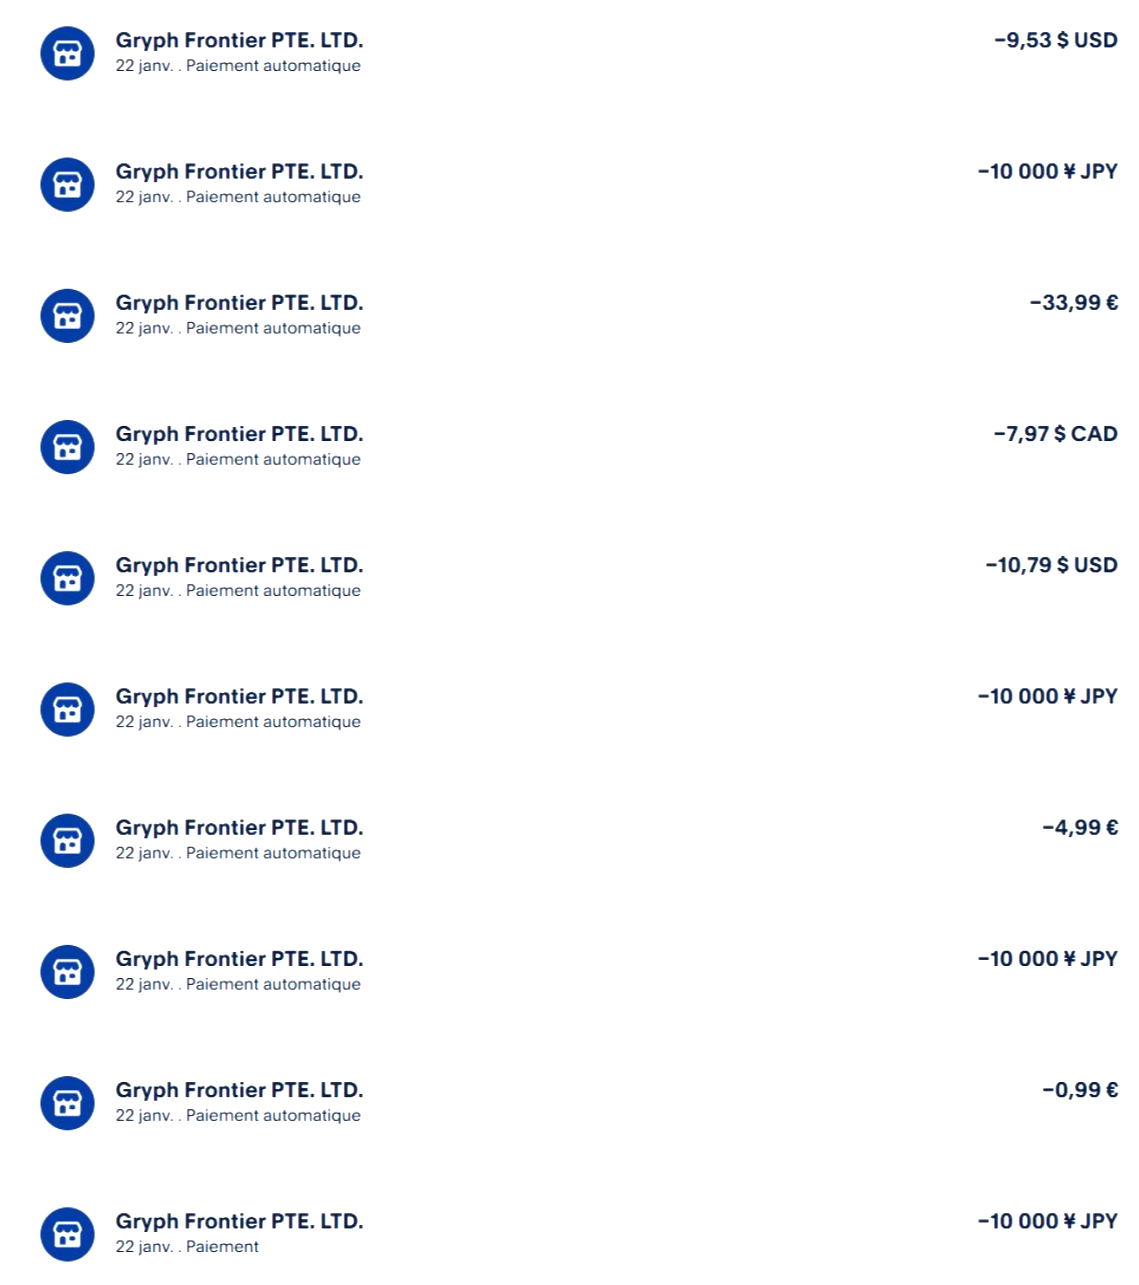Click shop icon next to the −4,99 € payment
The image size is (1139, 1285).
[67, 841]
